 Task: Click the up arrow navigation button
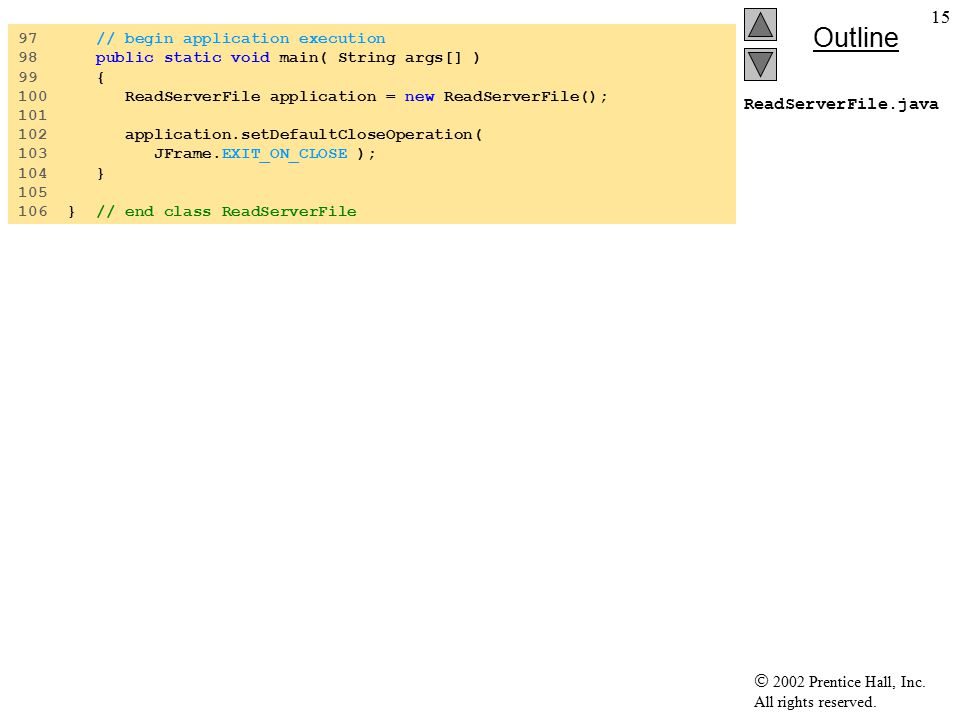(x=760, y=24)
